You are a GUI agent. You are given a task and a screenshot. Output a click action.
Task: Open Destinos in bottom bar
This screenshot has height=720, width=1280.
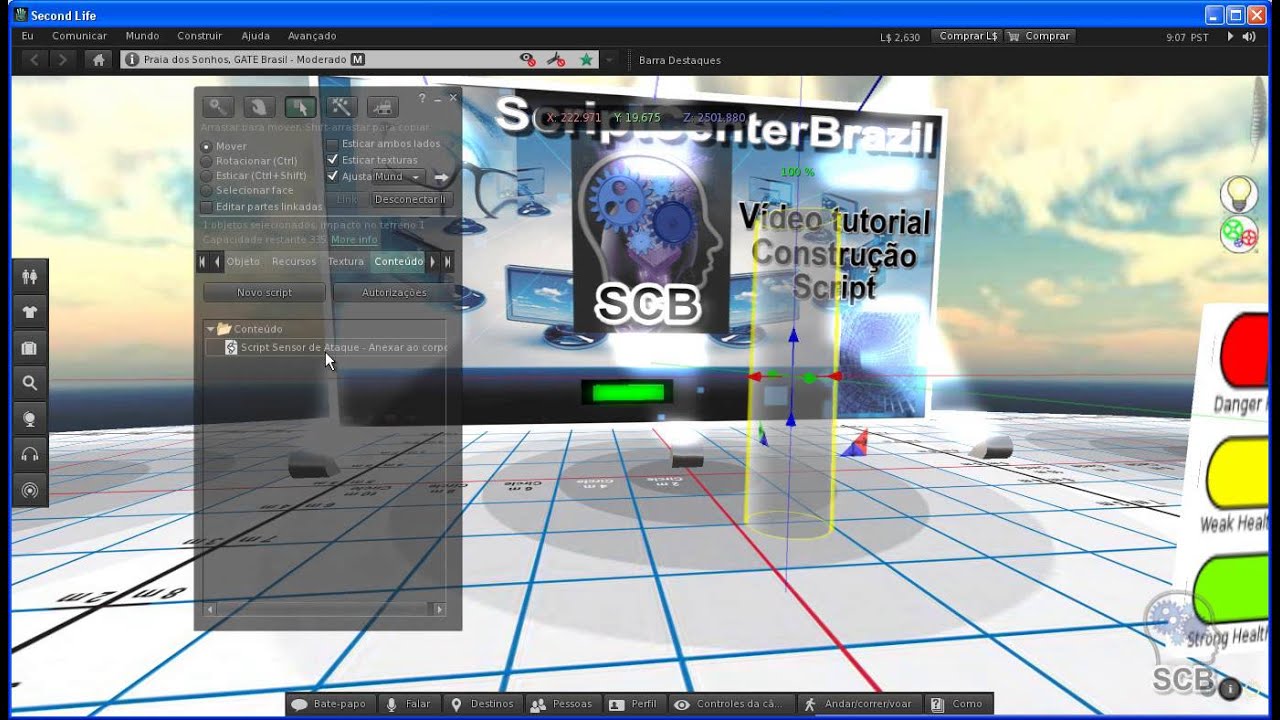point(482,704)
